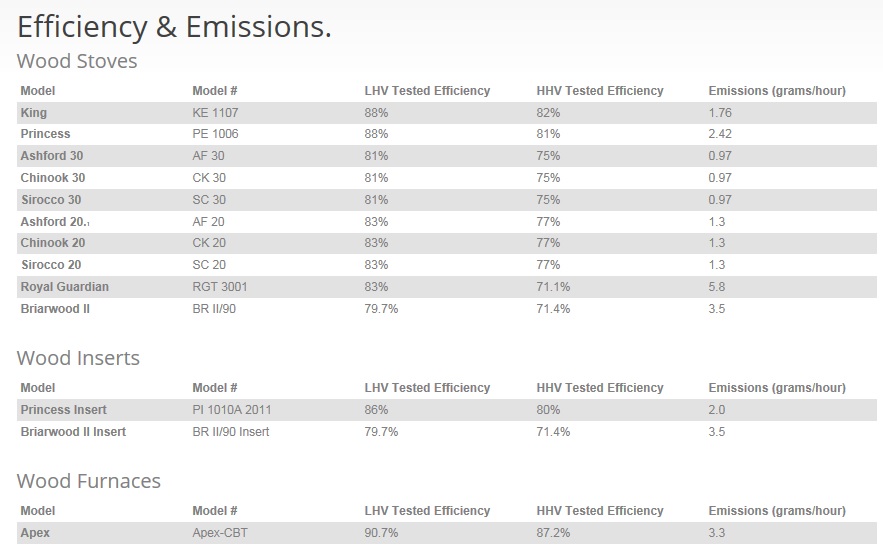Select the Royal Guardian model cell
Image resolution: width=883 pixels, height=549 pixels.
(65, 287)
